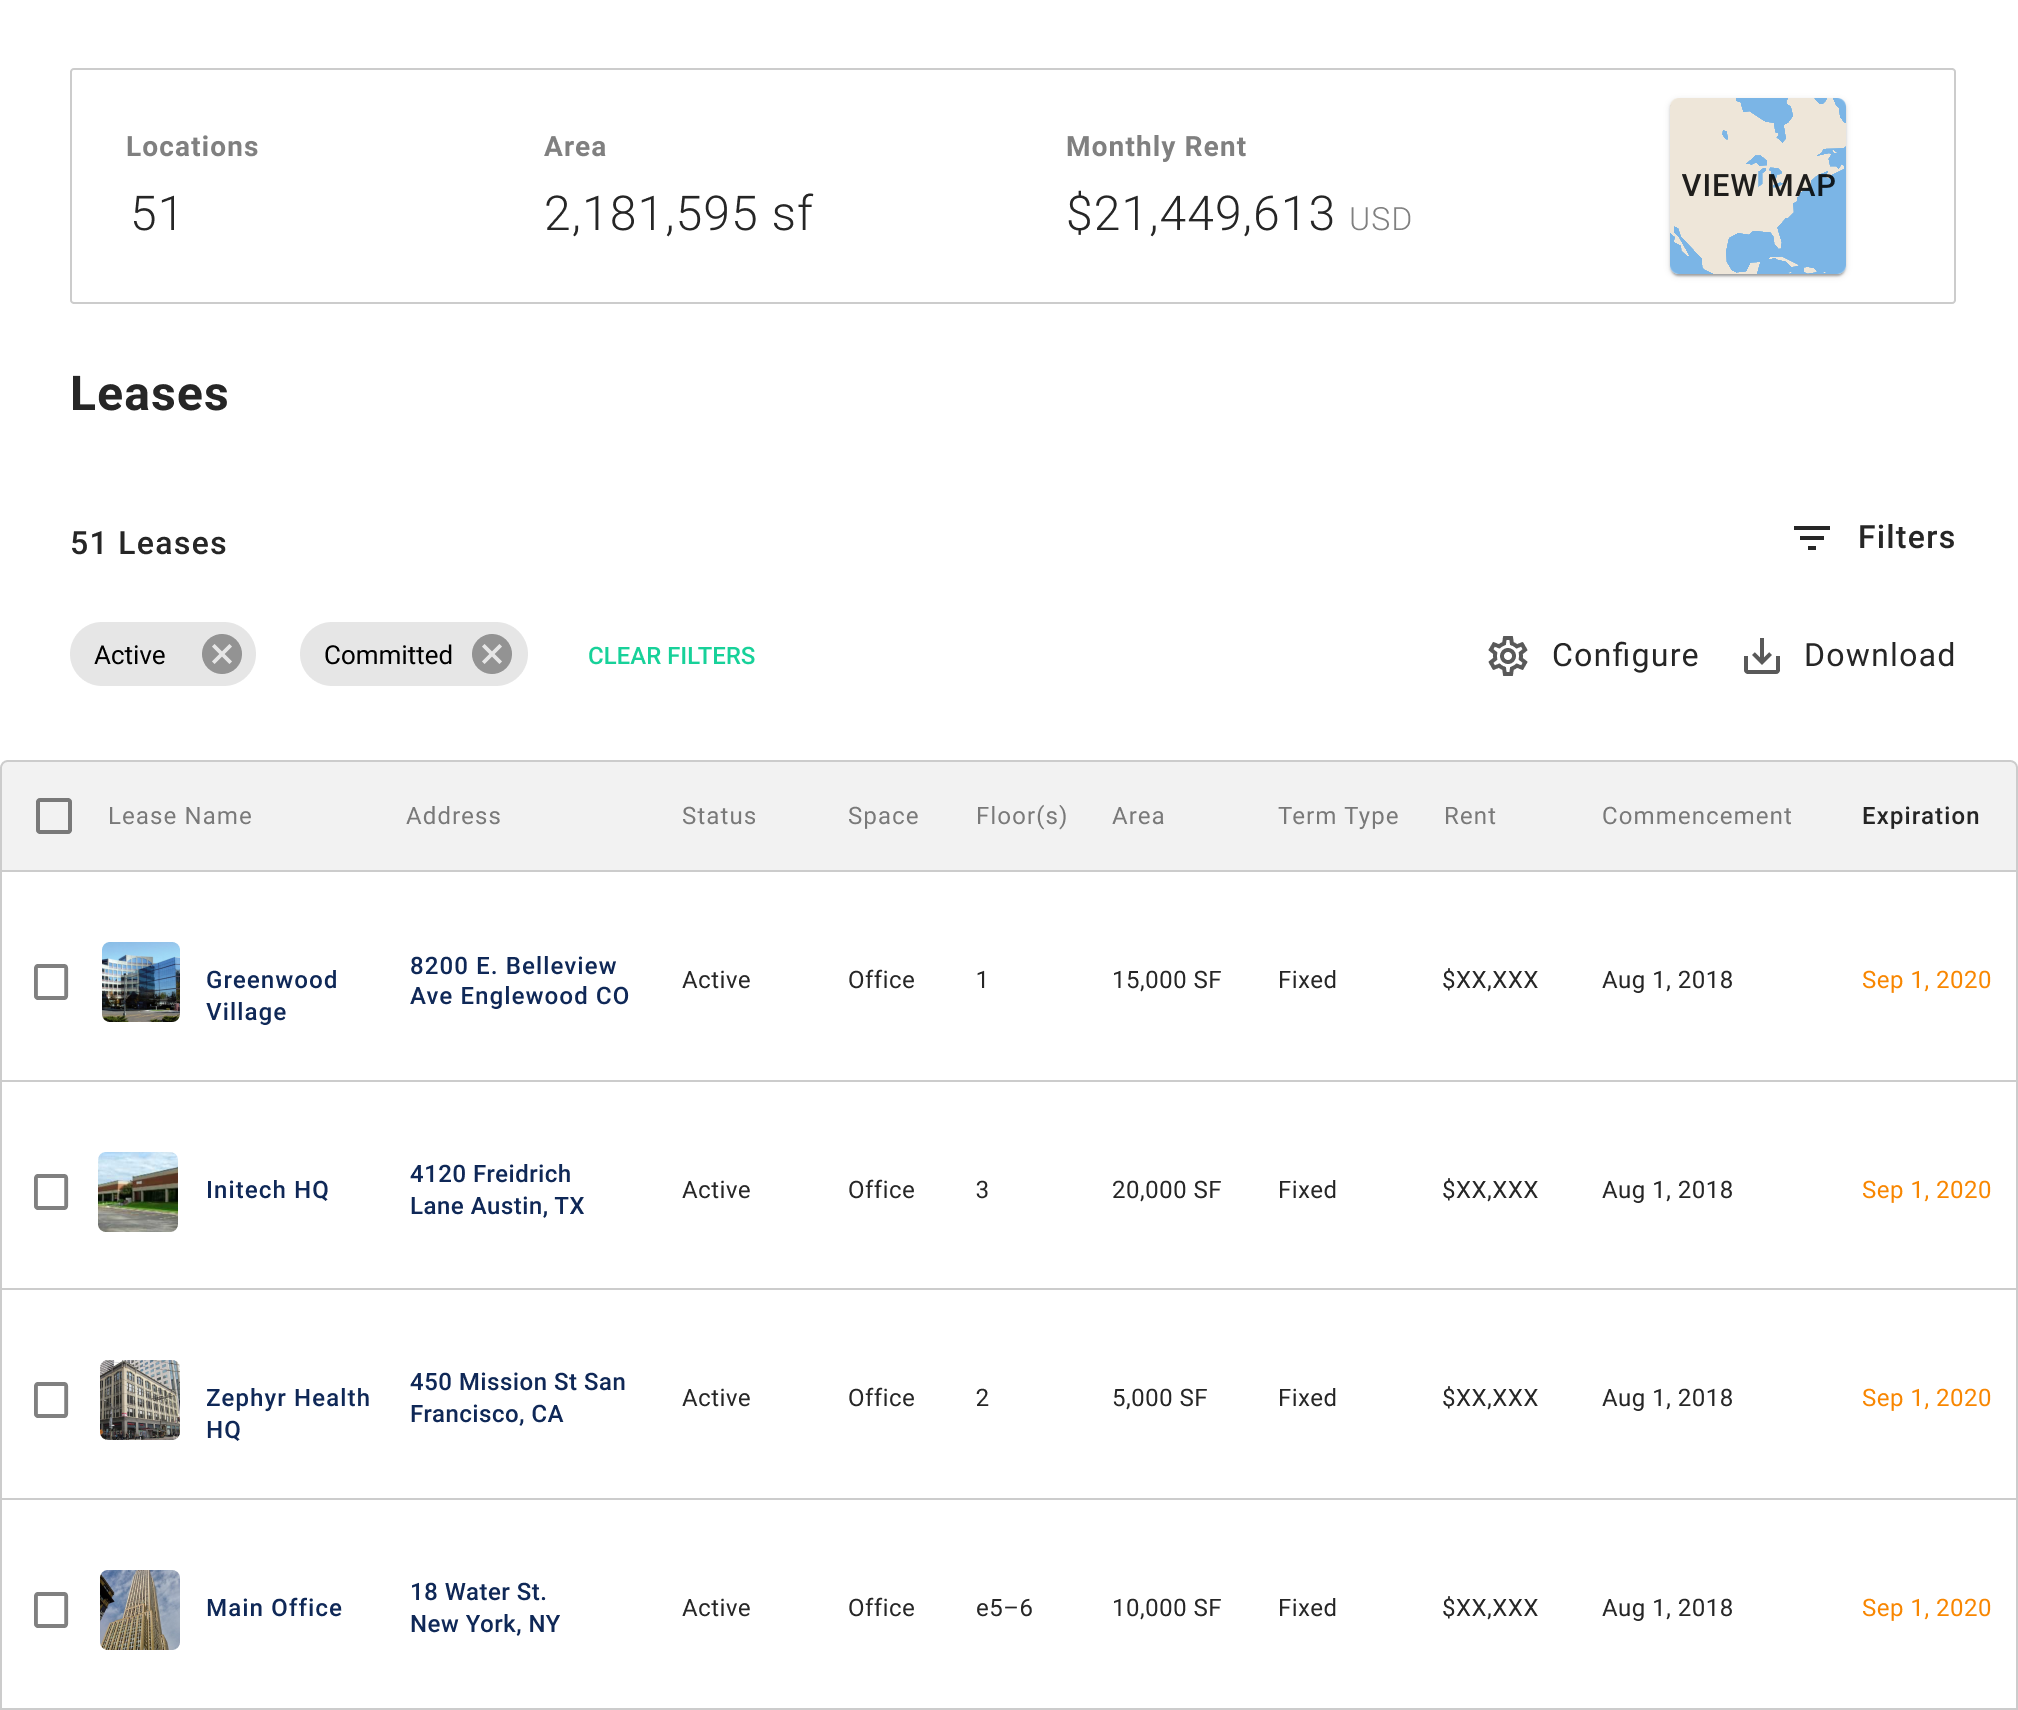Select the Initech HQ row checkbox

point(51,1191)
